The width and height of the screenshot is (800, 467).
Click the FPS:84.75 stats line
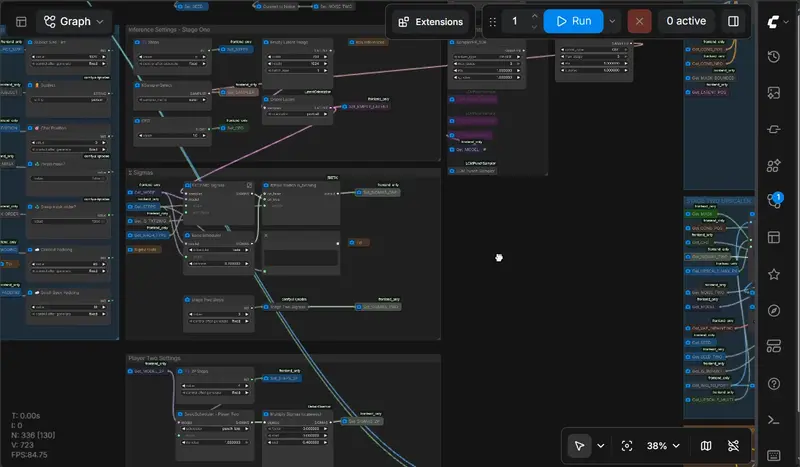(30, 455)
